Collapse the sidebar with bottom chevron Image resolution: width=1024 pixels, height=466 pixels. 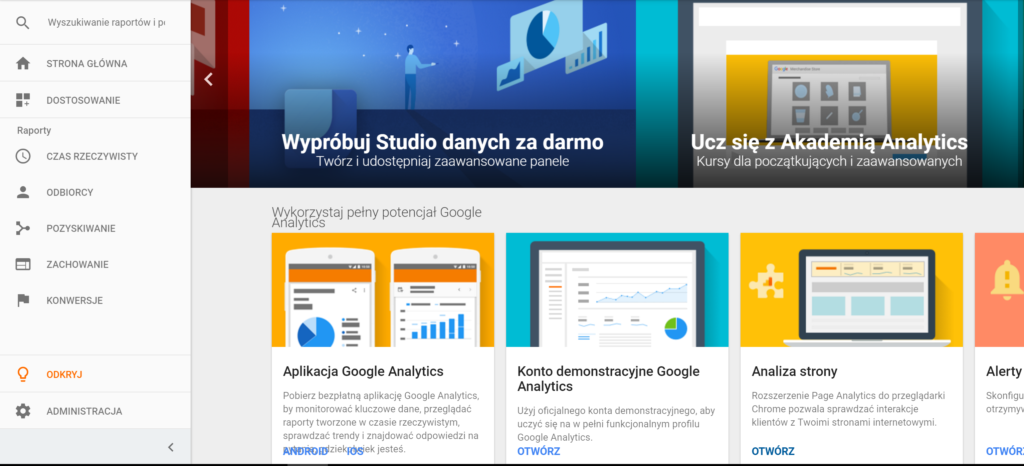(170, 447)
